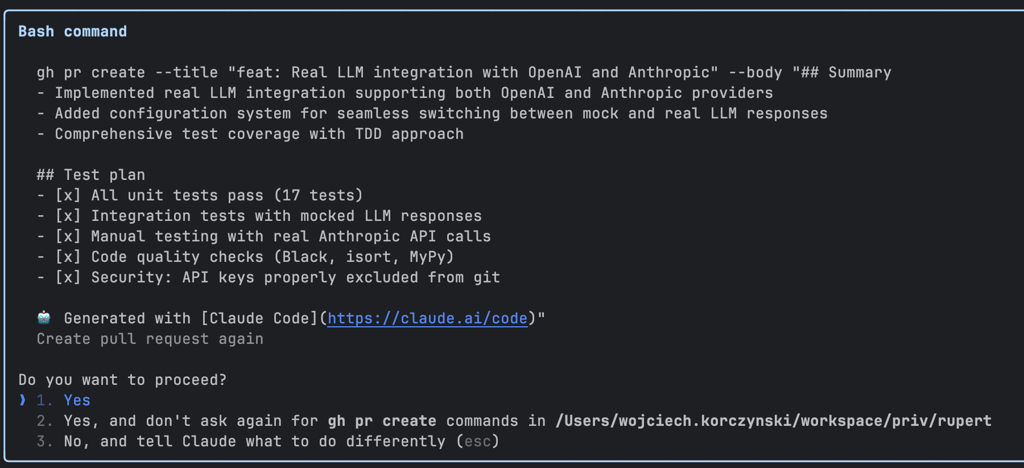Click the [x] before Manual testing with real Anthropic
Screen dimensions: 1024x468
click(68, 236)
